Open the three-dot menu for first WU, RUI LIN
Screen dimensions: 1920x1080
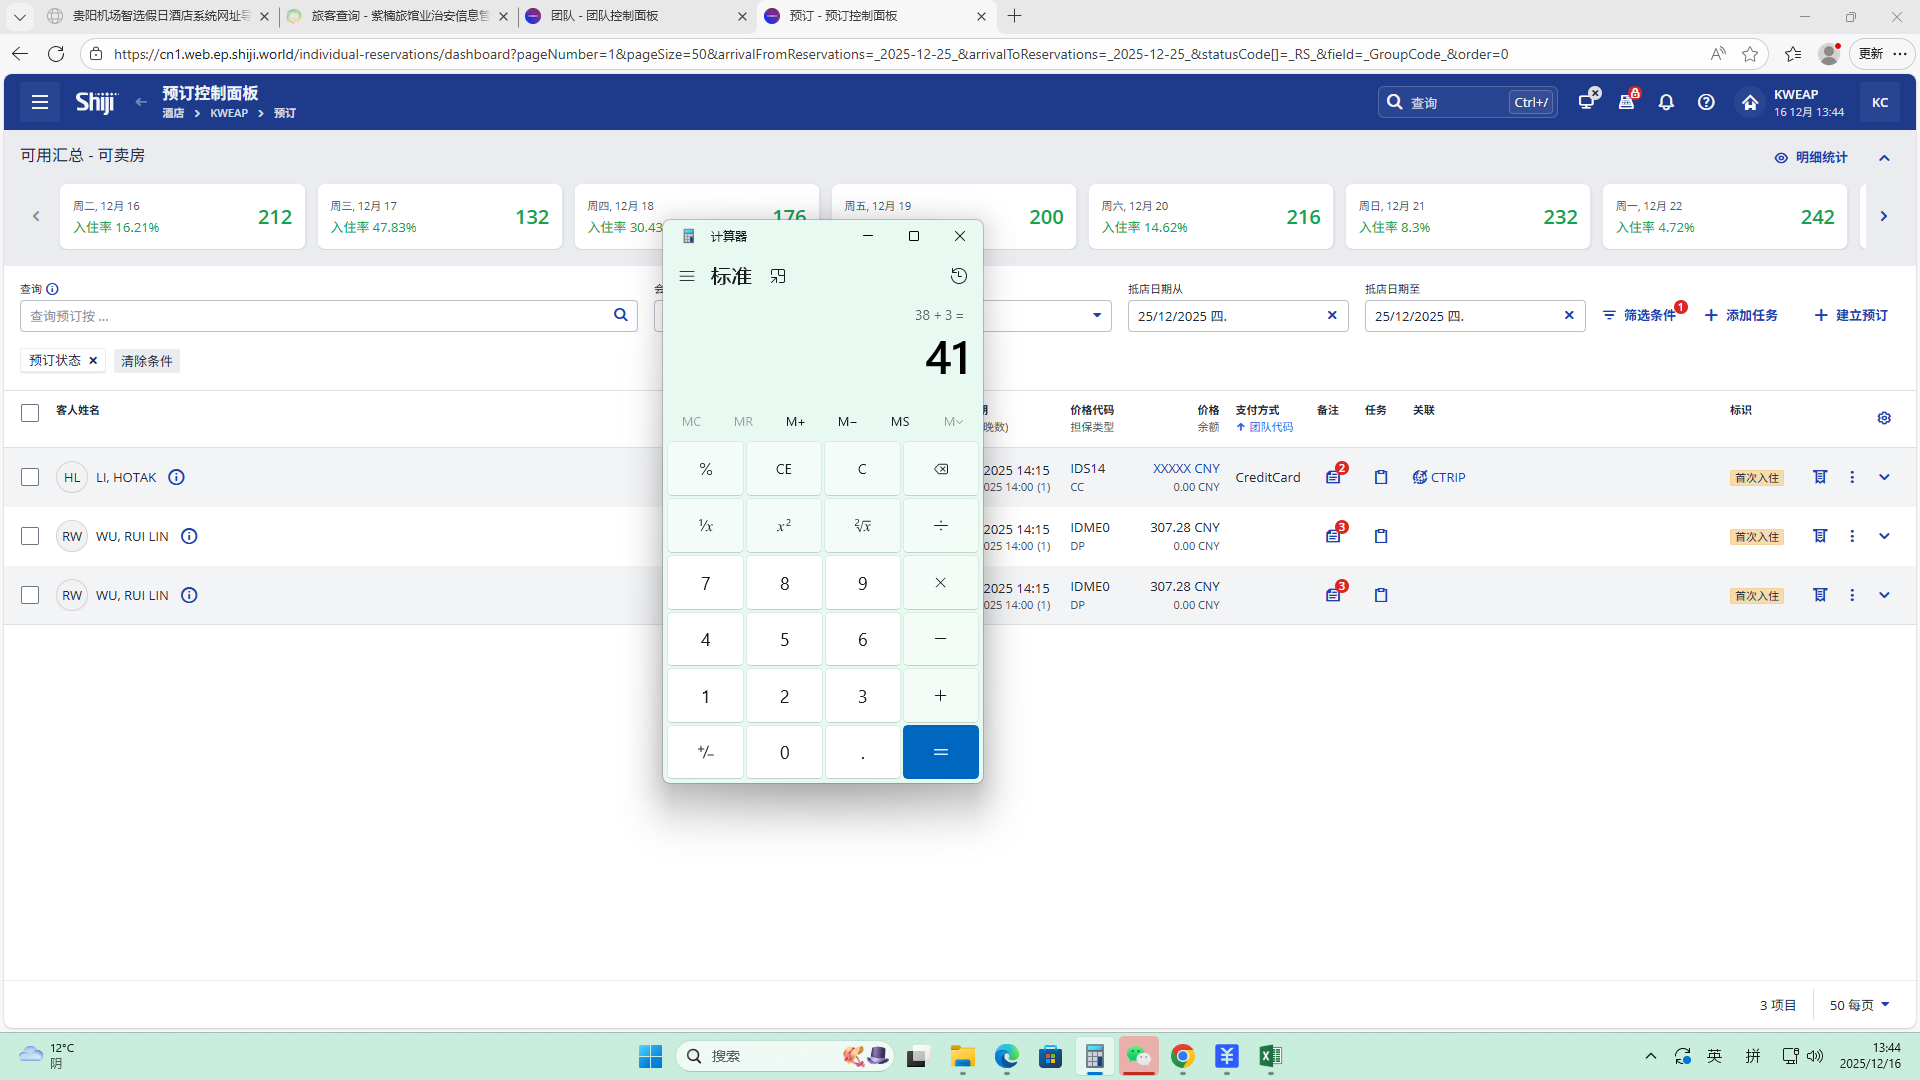pos(1852,536)
